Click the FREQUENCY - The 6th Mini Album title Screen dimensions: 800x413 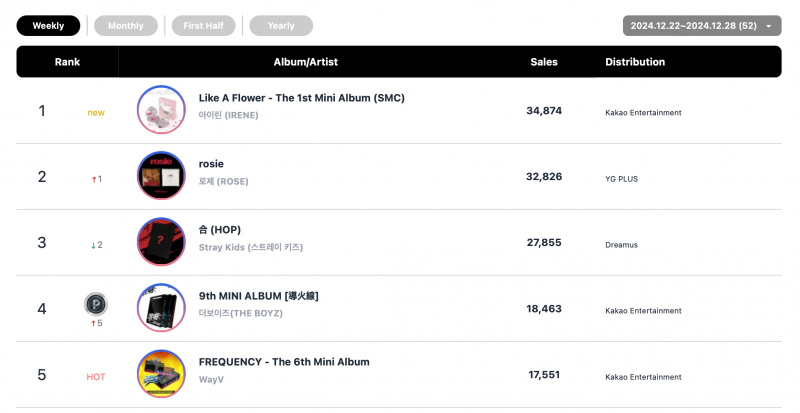[x=284, y=362]
